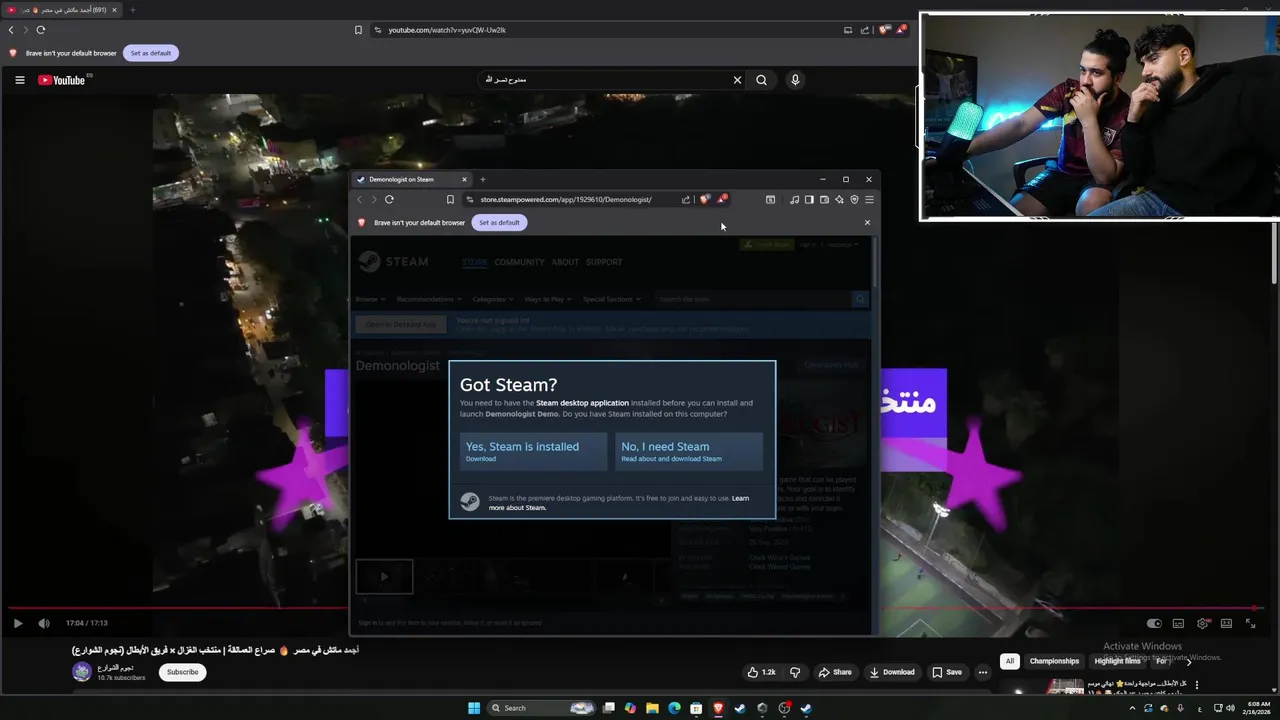Screen dimensions: 1280x720
Task: Mute the YouTube video volume
Action: (x=44, y=623)
